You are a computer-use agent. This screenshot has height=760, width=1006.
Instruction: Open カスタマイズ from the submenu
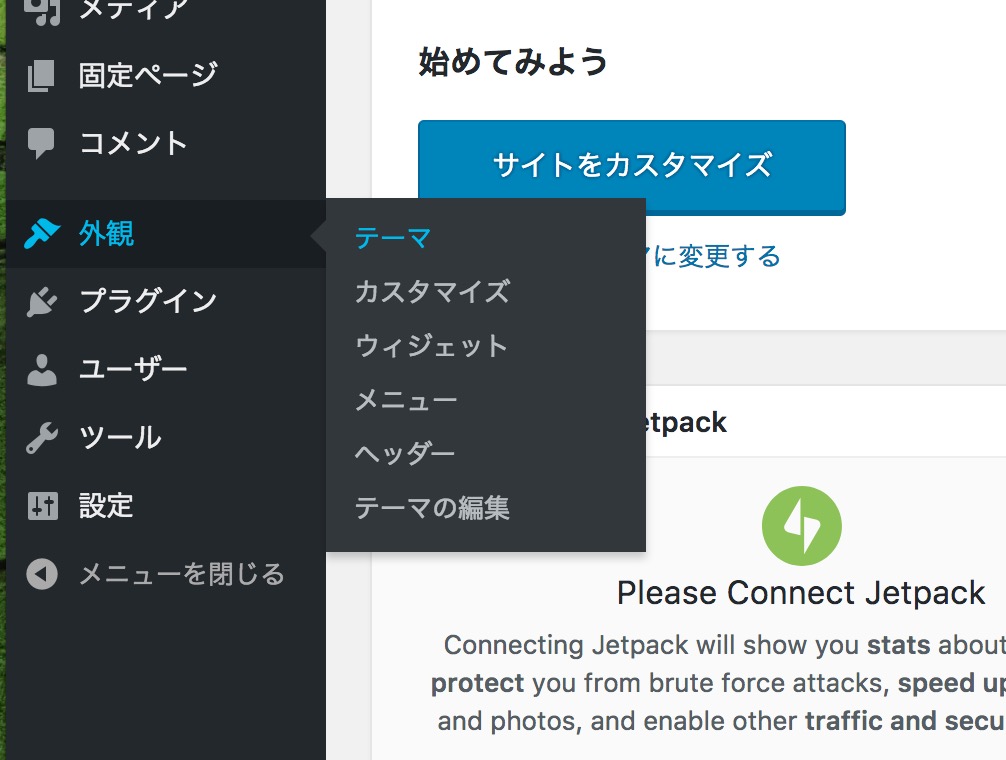432,292
